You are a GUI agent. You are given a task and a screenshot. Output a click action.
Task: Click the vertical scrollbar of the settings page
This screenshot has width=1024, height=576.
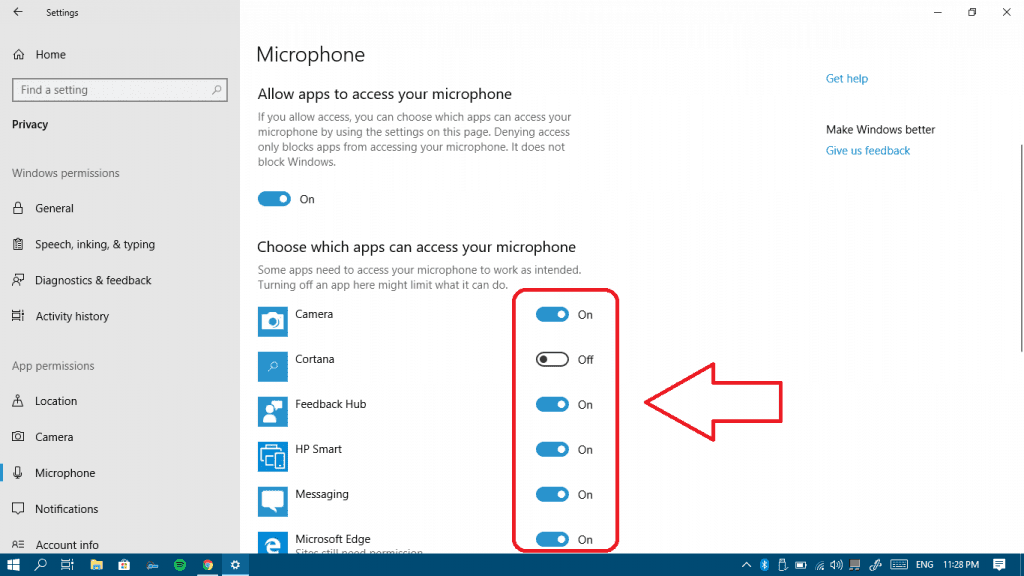click(x=1021, y=248)
